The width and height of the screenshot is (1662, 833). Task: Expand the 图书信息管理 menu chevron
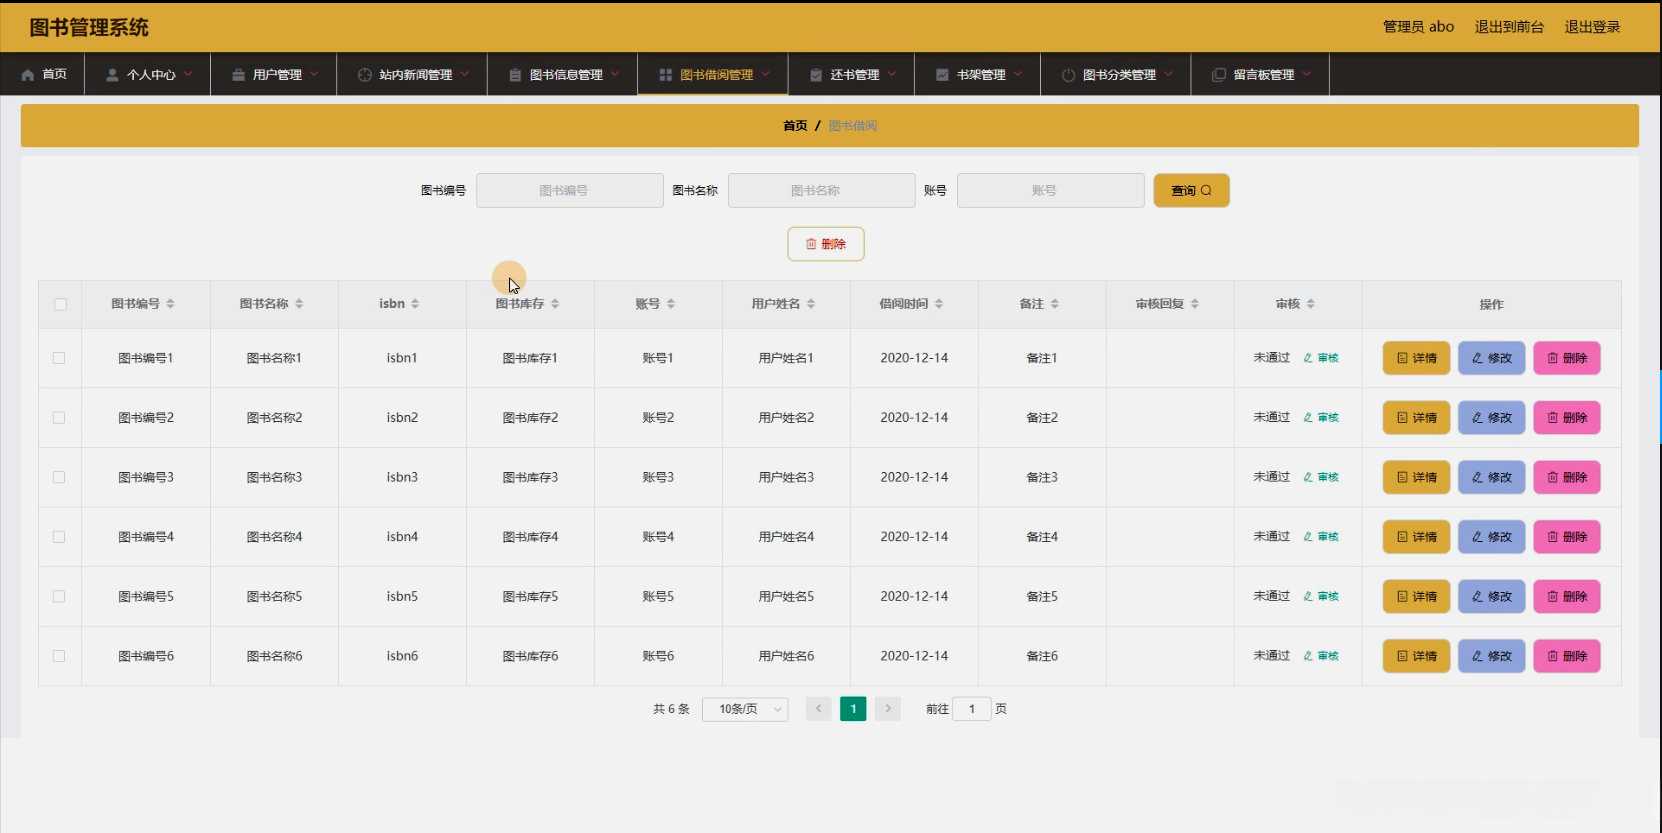pos(615,74)
